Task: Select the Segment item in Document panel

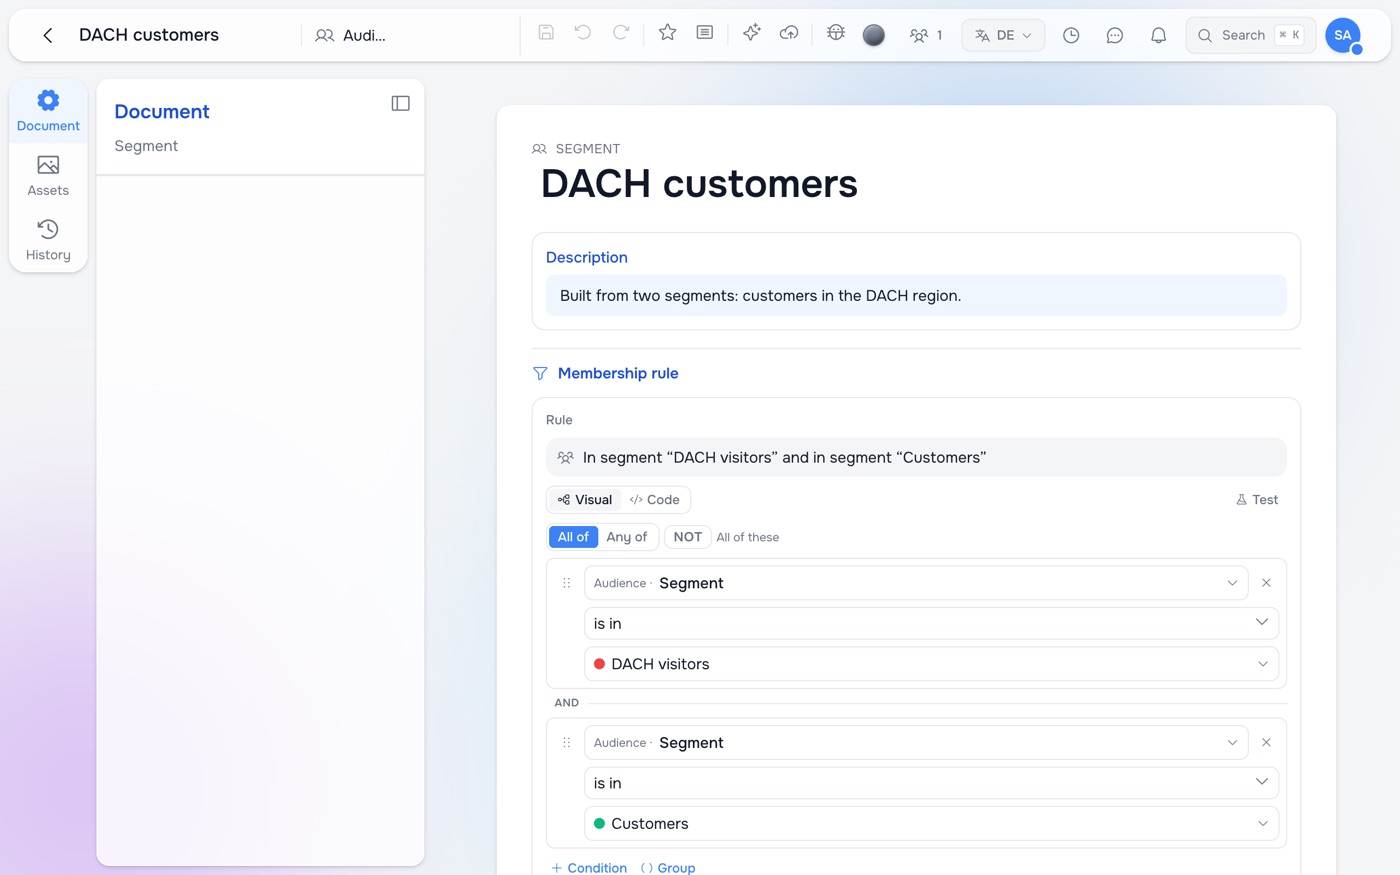Action: [x=146, y=146]
